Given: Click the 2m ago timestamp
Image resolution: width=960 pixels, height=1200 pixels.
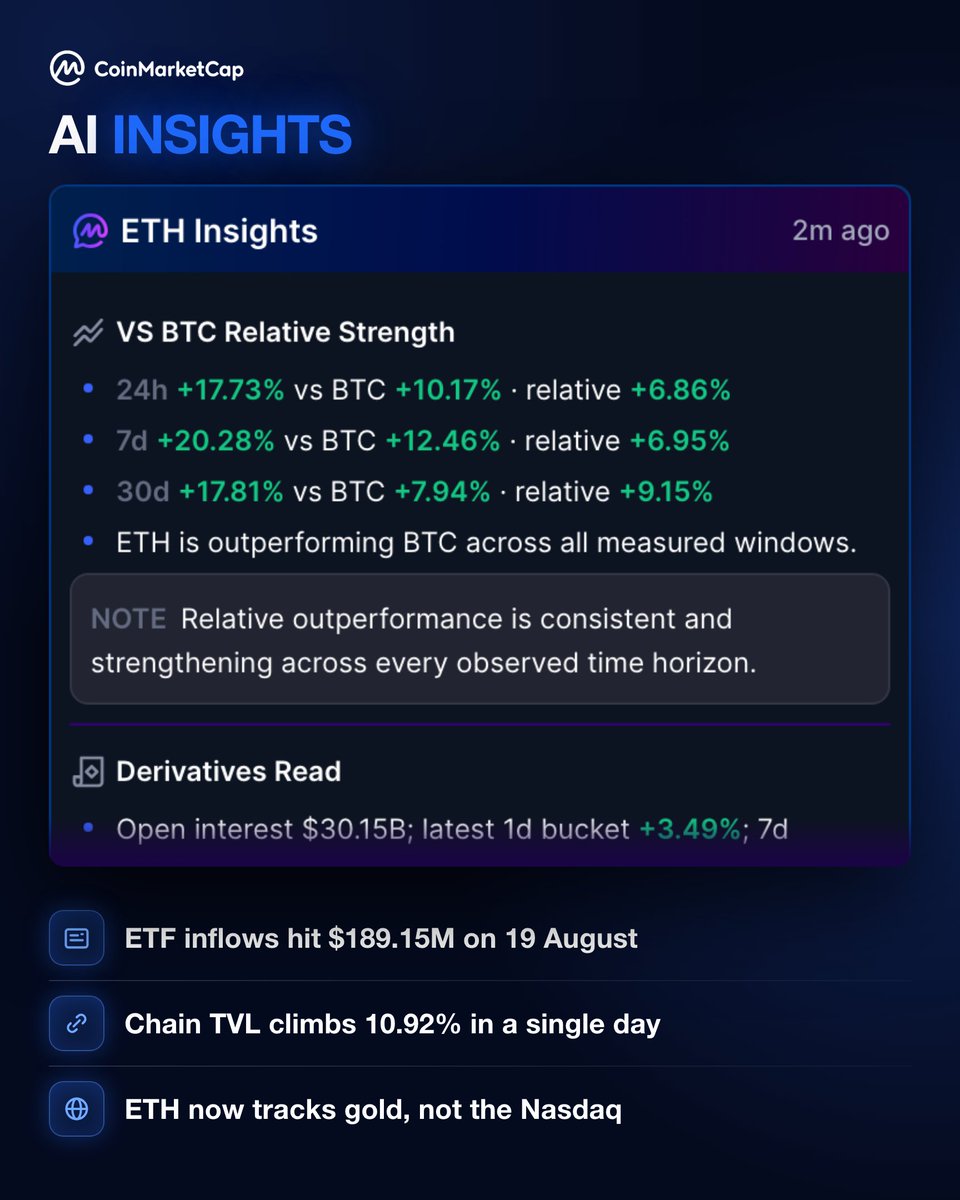Looking at the screenshot, I should (840, 231).
